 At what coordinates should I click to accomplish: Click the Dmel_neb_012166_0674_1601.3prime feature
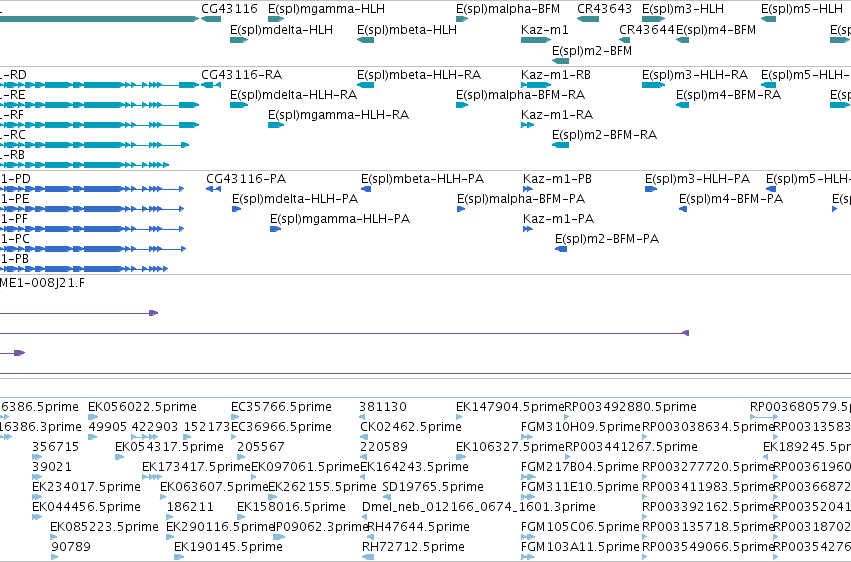pyautogui.click(x=365, y=517)
